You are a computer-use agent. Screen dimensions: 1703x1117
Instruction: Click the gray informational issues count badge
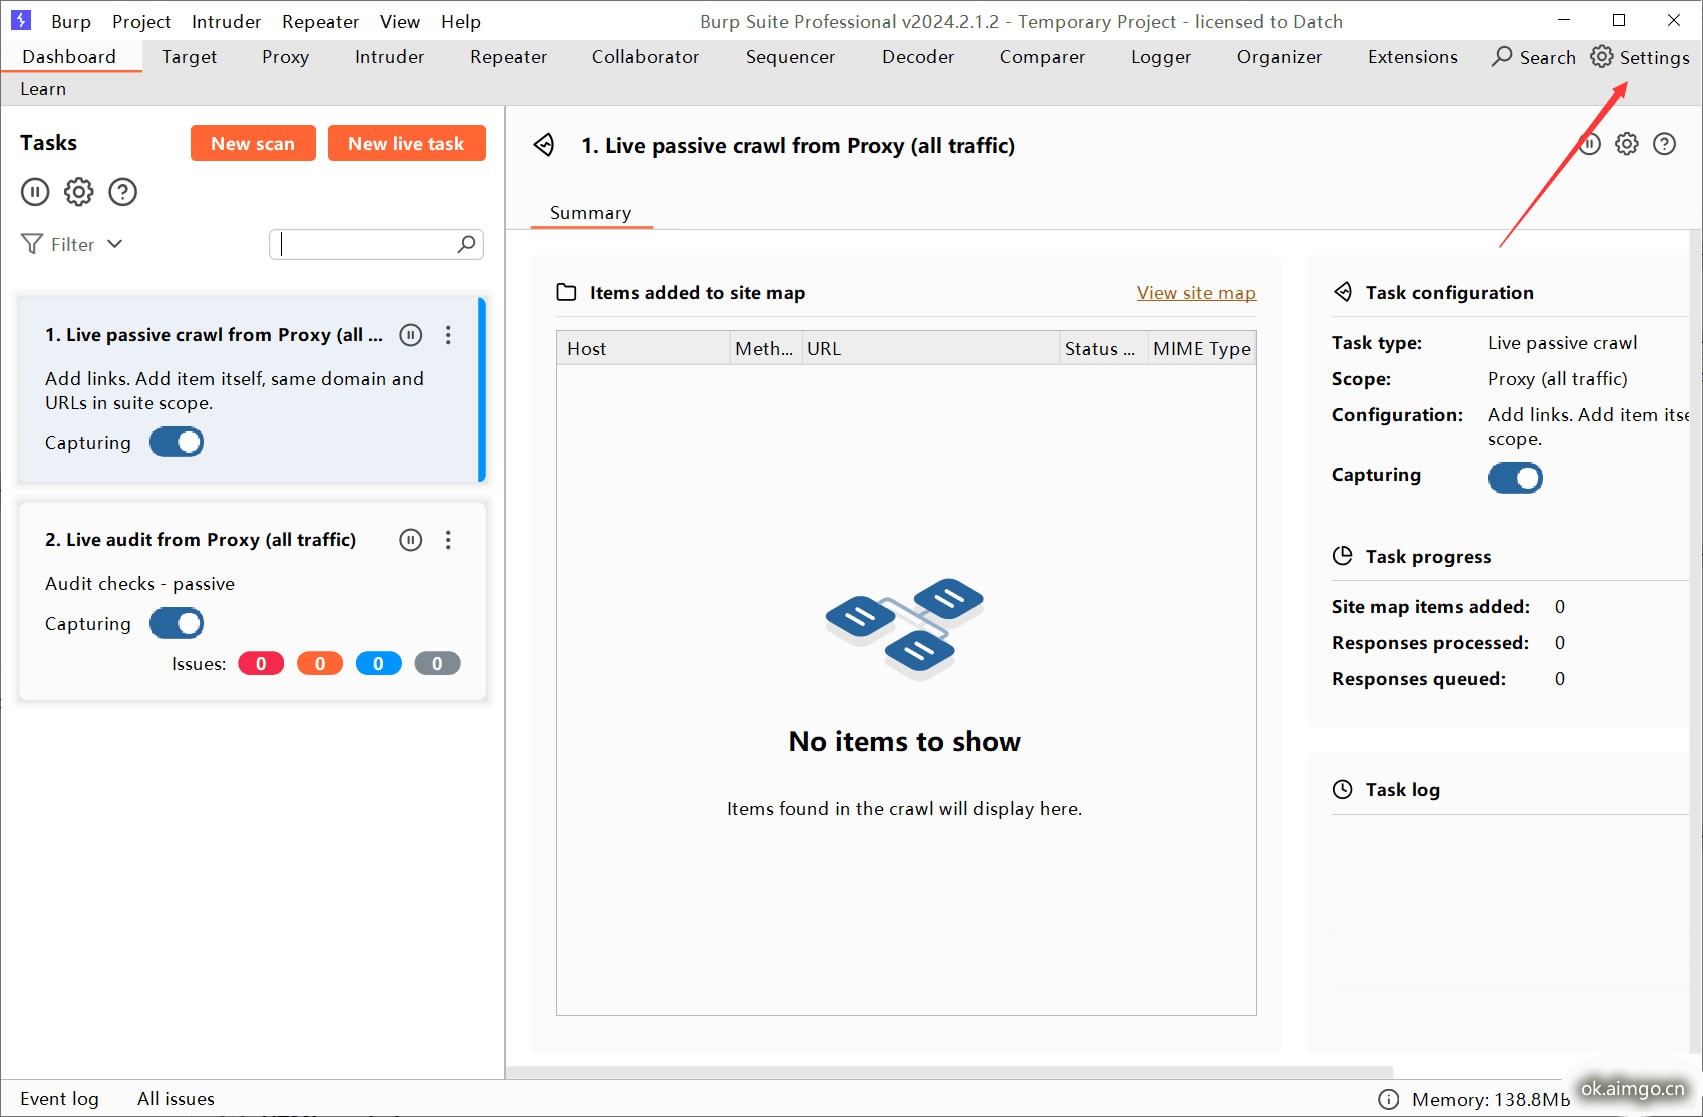[437, 663]
